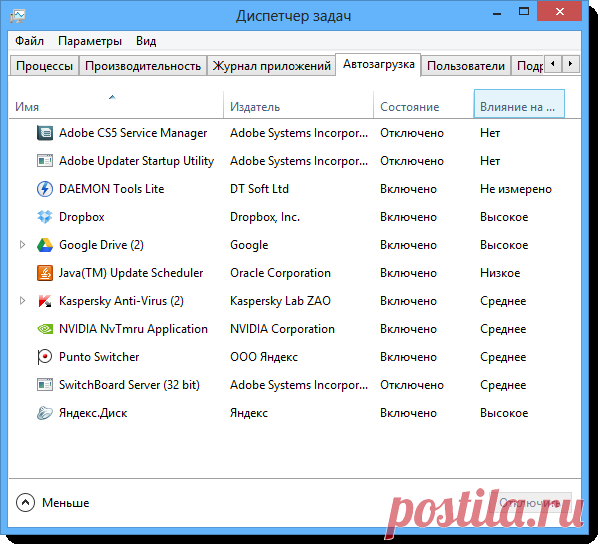Switch to the Журнал приложений tab

pos(271,66)
